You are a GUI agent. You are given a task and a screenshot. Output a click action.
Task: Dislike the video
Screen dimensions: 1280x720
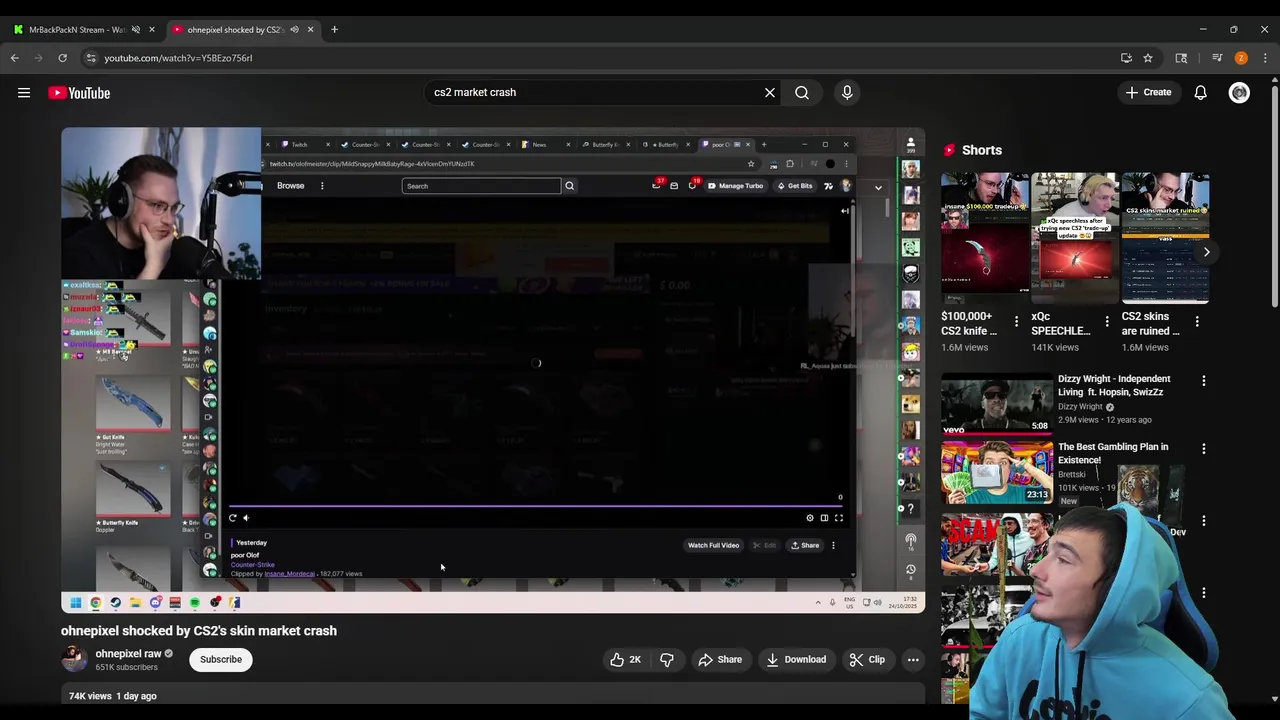tap(666, 660)
